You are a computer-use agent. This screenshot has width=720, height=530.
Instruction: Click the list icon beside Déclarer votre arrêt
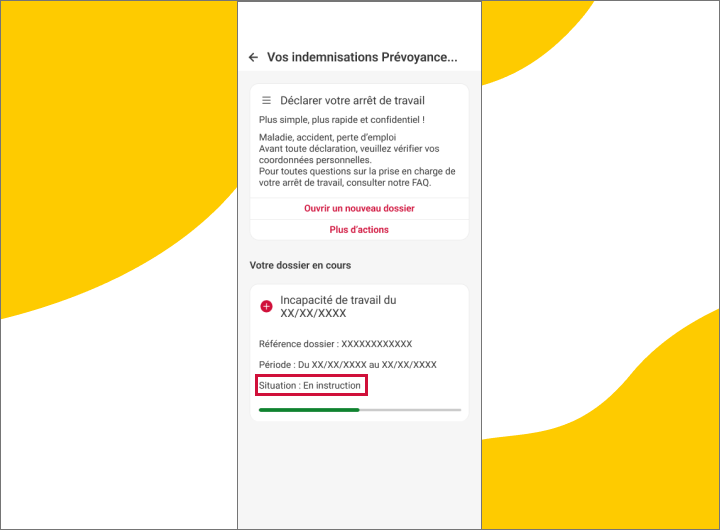point(267,101)
